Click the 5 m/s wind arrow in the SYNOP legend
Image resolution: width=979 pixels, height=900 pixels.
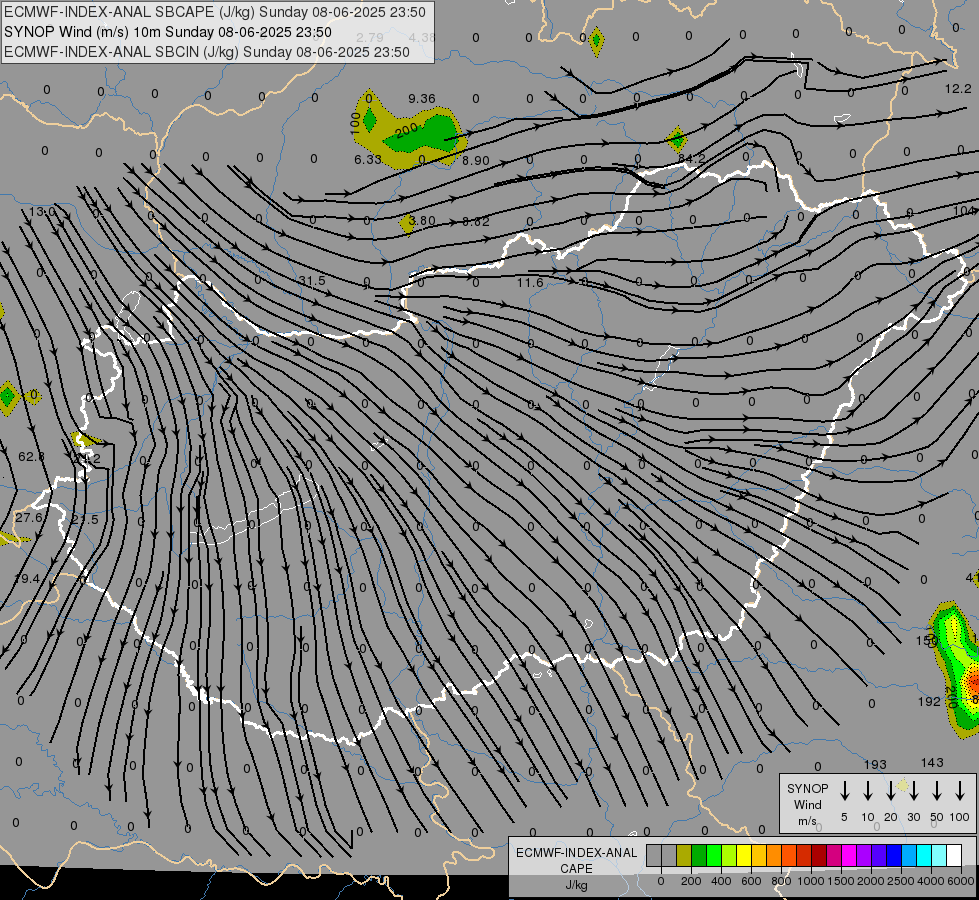(844, 791)
